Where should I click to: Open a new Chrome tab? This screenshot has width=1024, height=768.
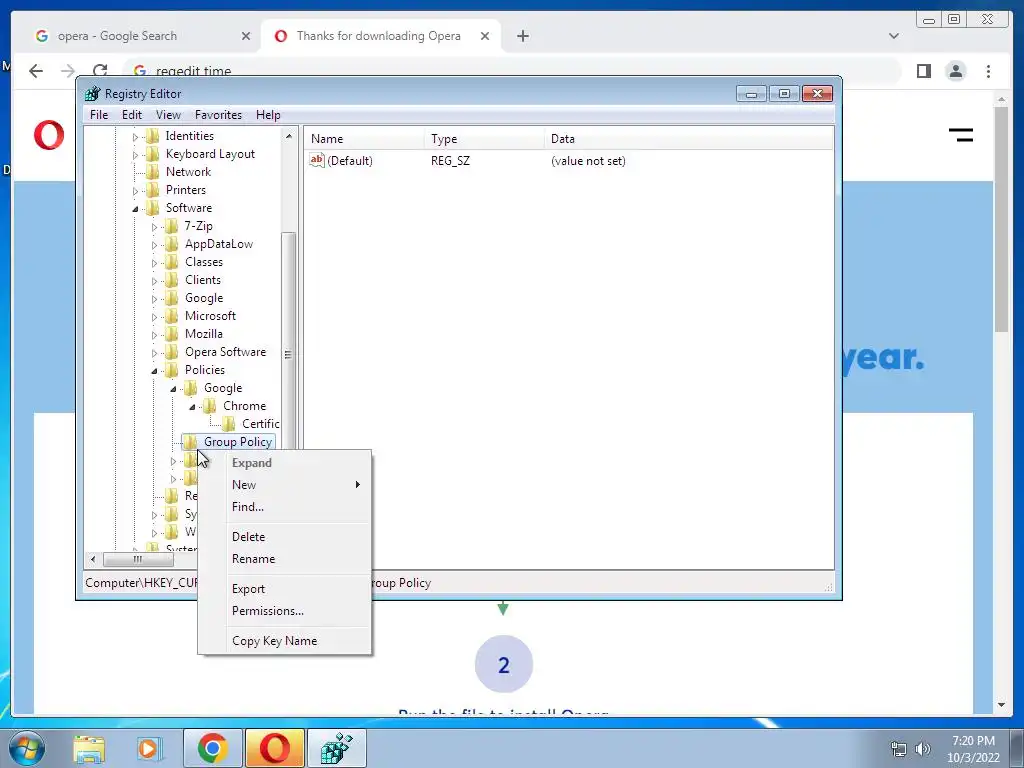pos(522,36)
